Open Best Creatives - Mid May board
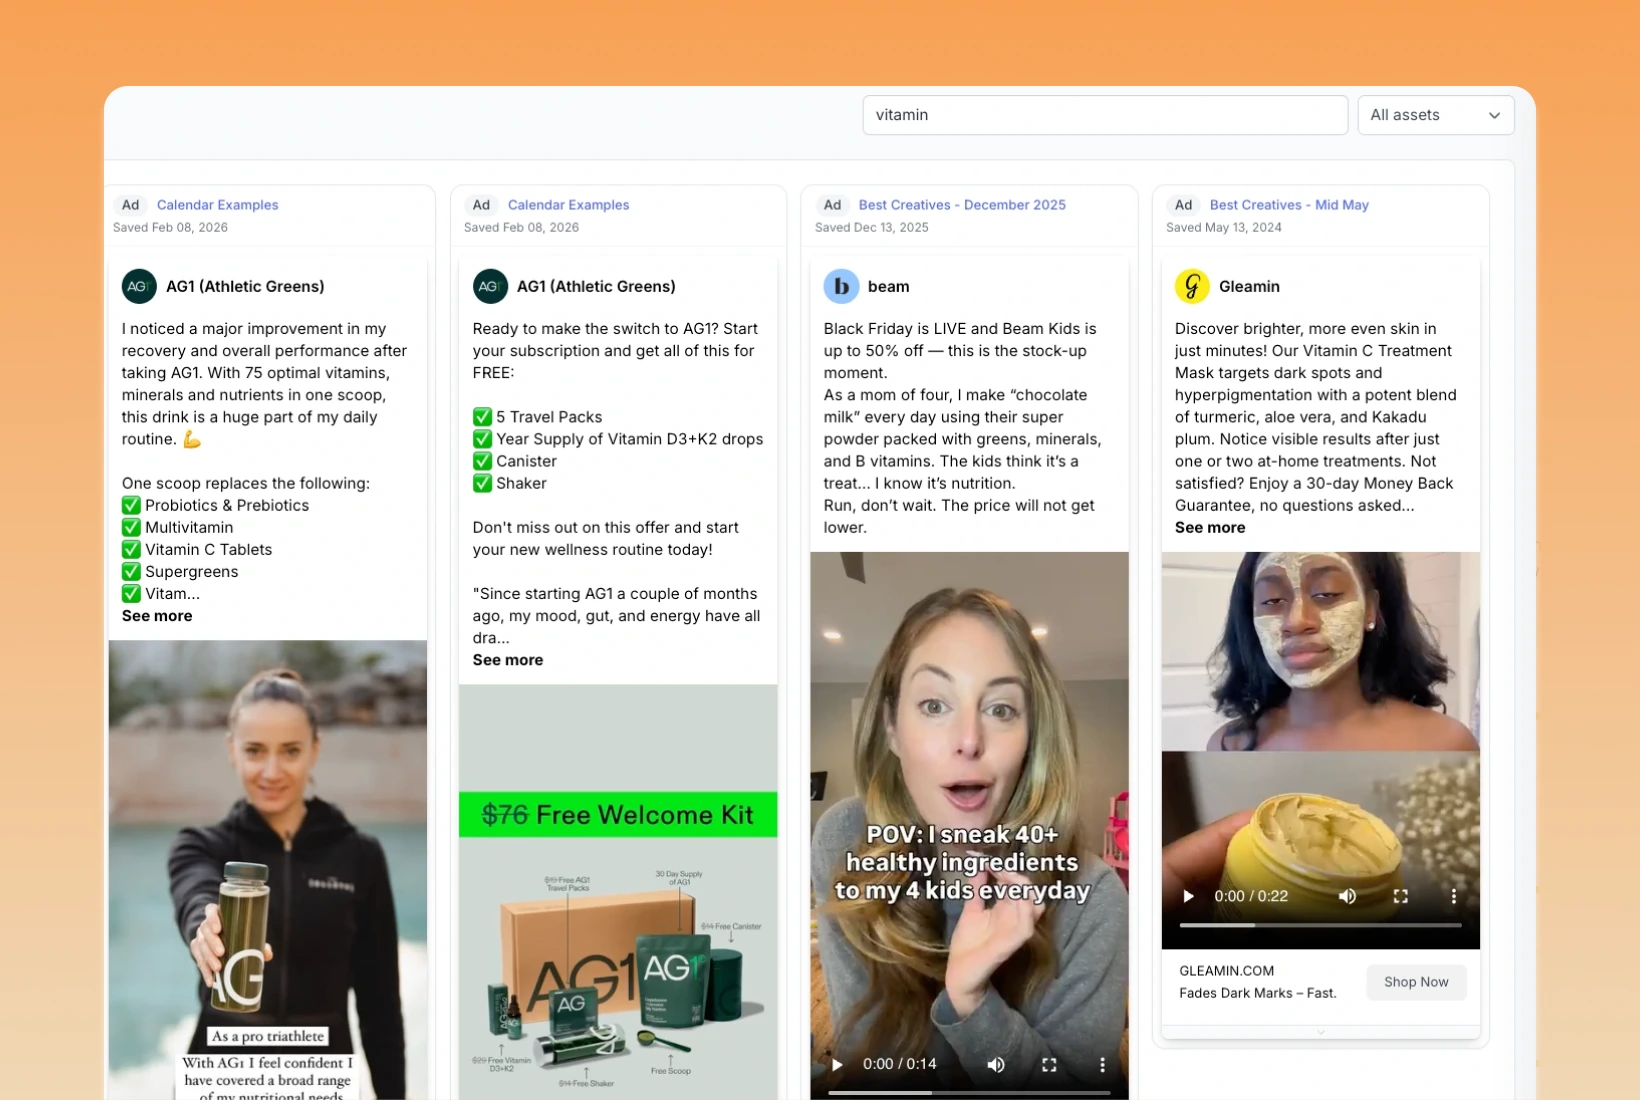The image size is (1640, 1100). [1289, 205]
